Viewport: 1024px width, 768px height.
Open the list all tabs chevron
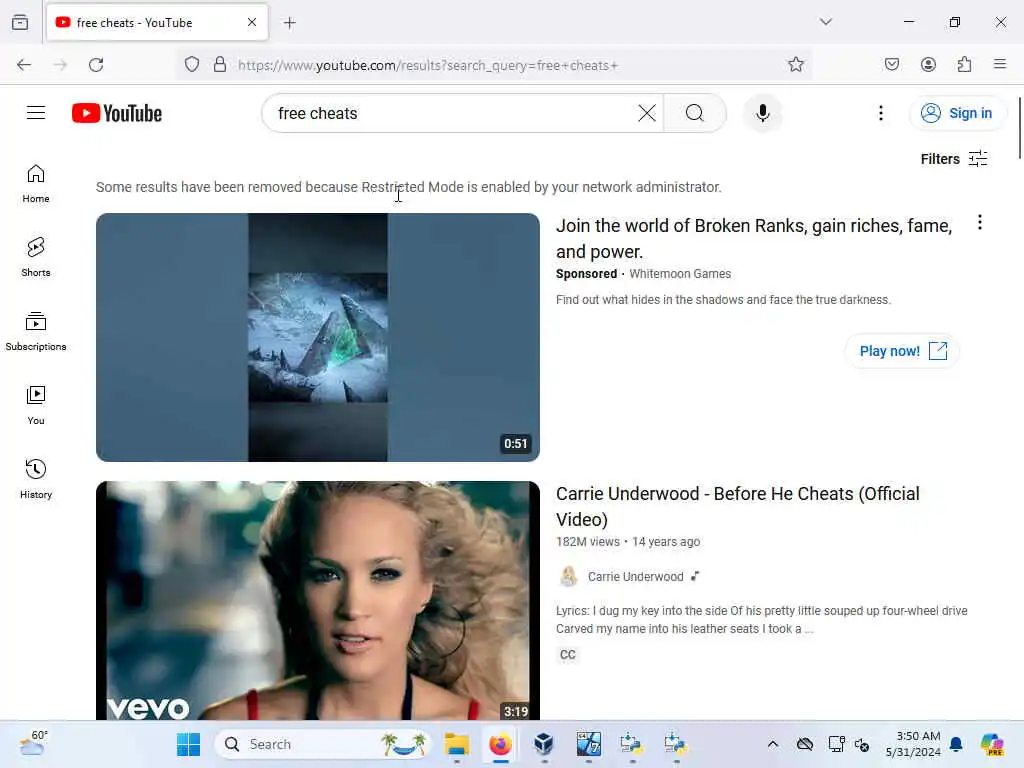point(826,22)
